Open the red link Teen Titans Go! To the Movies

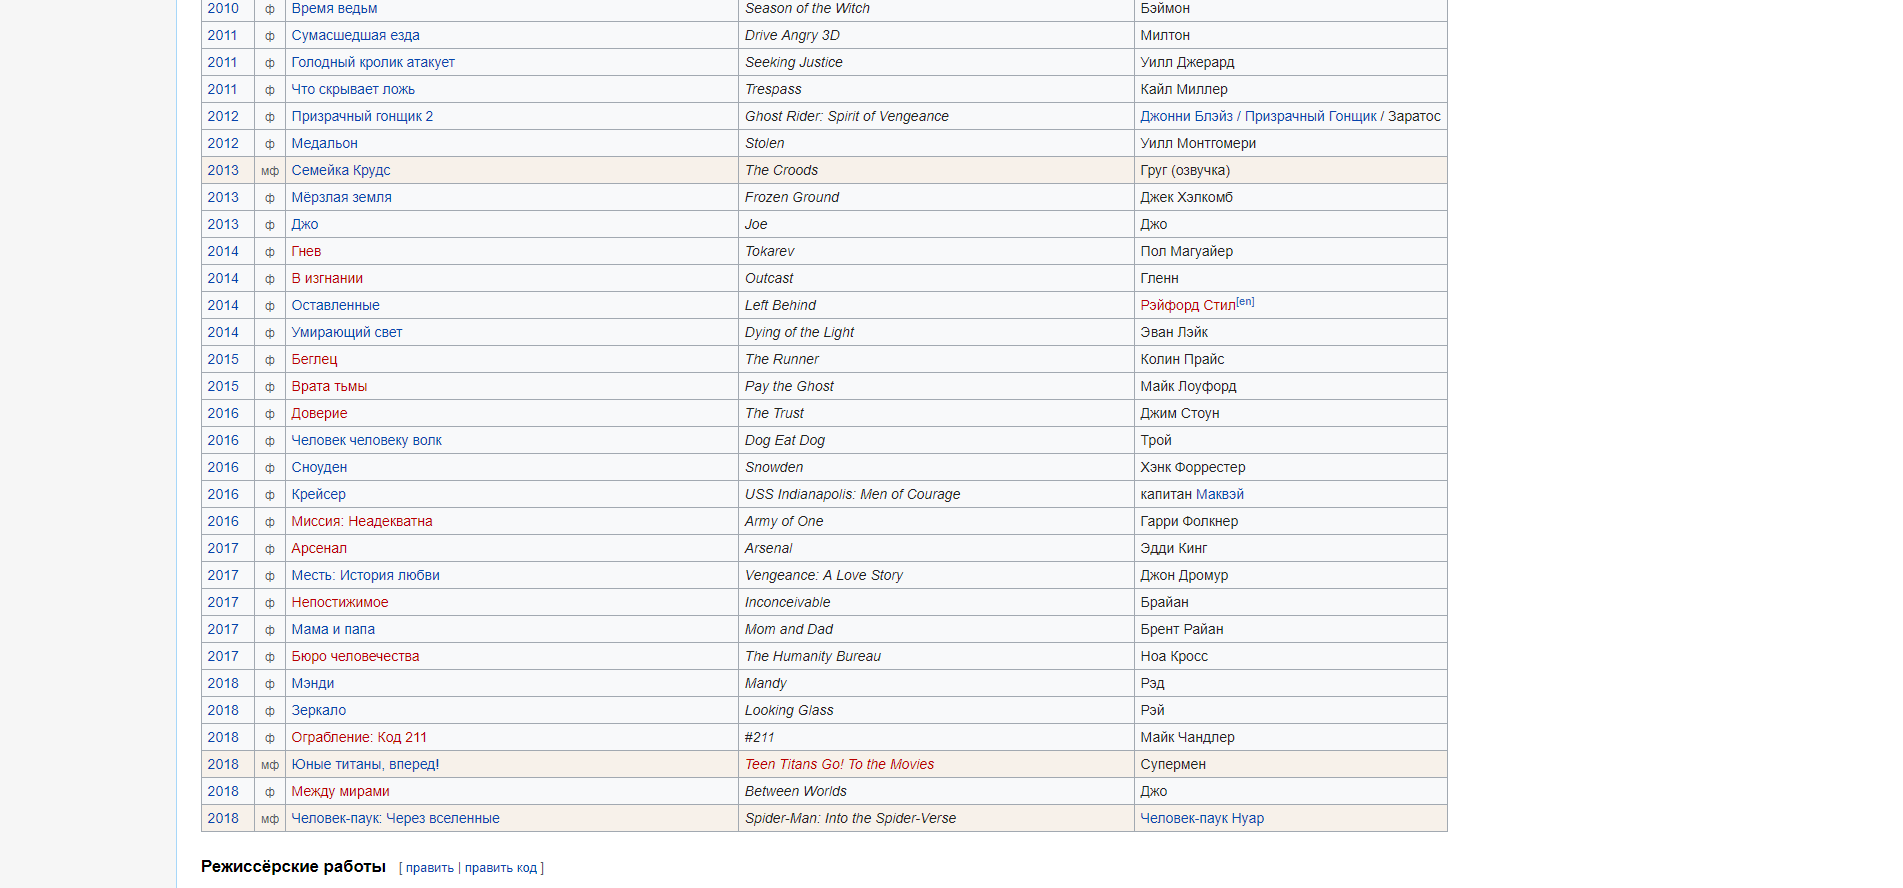[x=839, y=764]
